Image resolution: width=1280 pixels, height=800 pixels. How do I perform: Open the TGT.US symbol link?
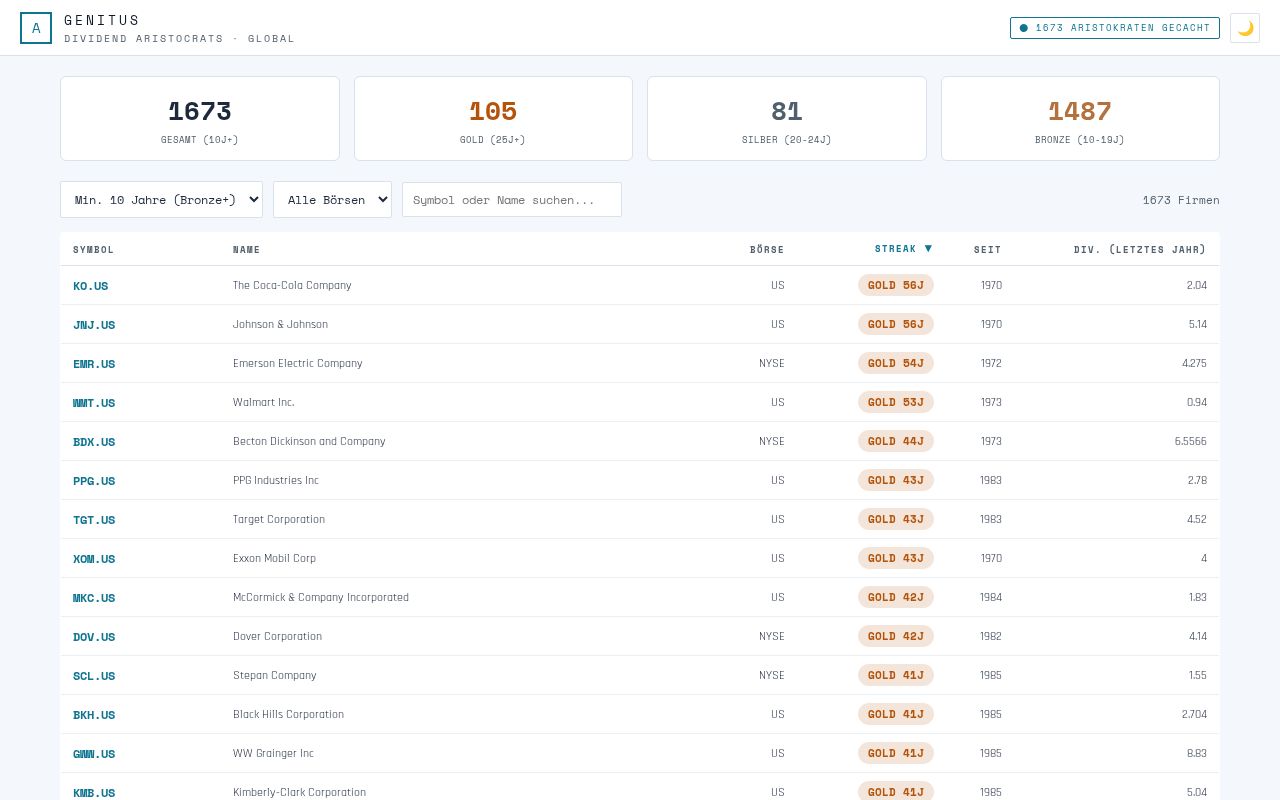94,520
